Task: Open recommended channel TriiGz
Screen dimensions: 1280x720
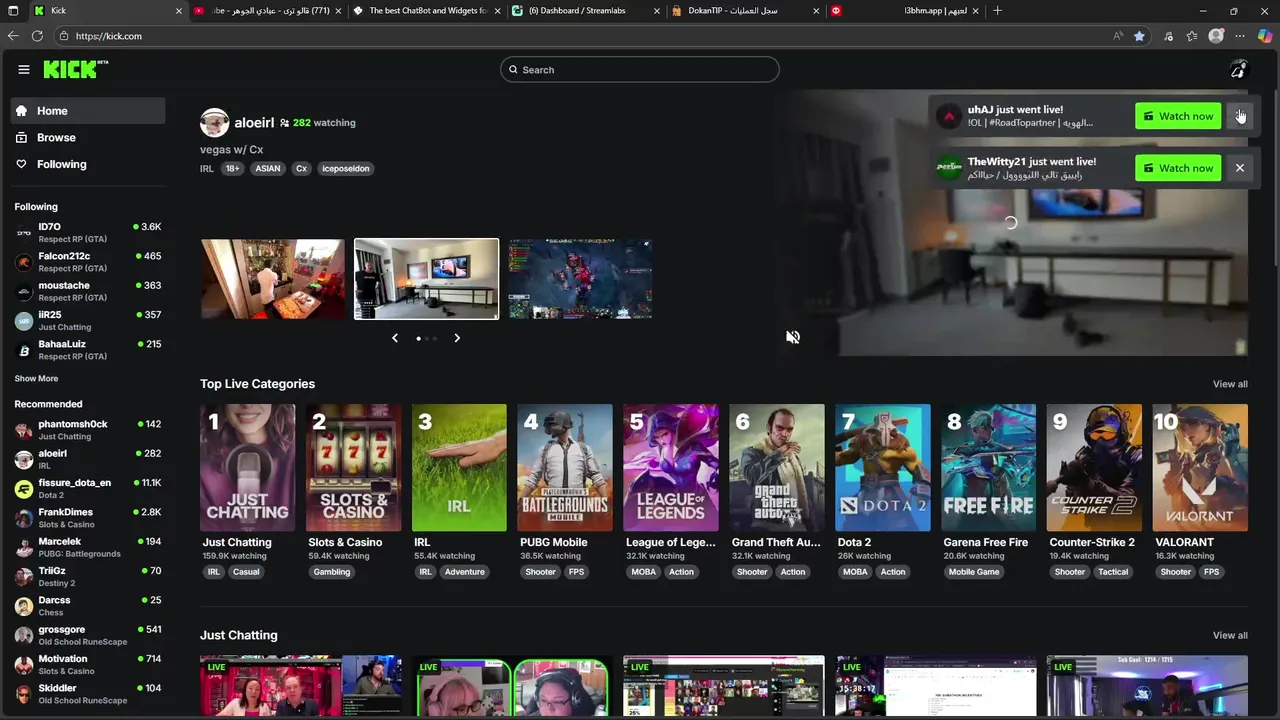Action: [x=88, y=576]
